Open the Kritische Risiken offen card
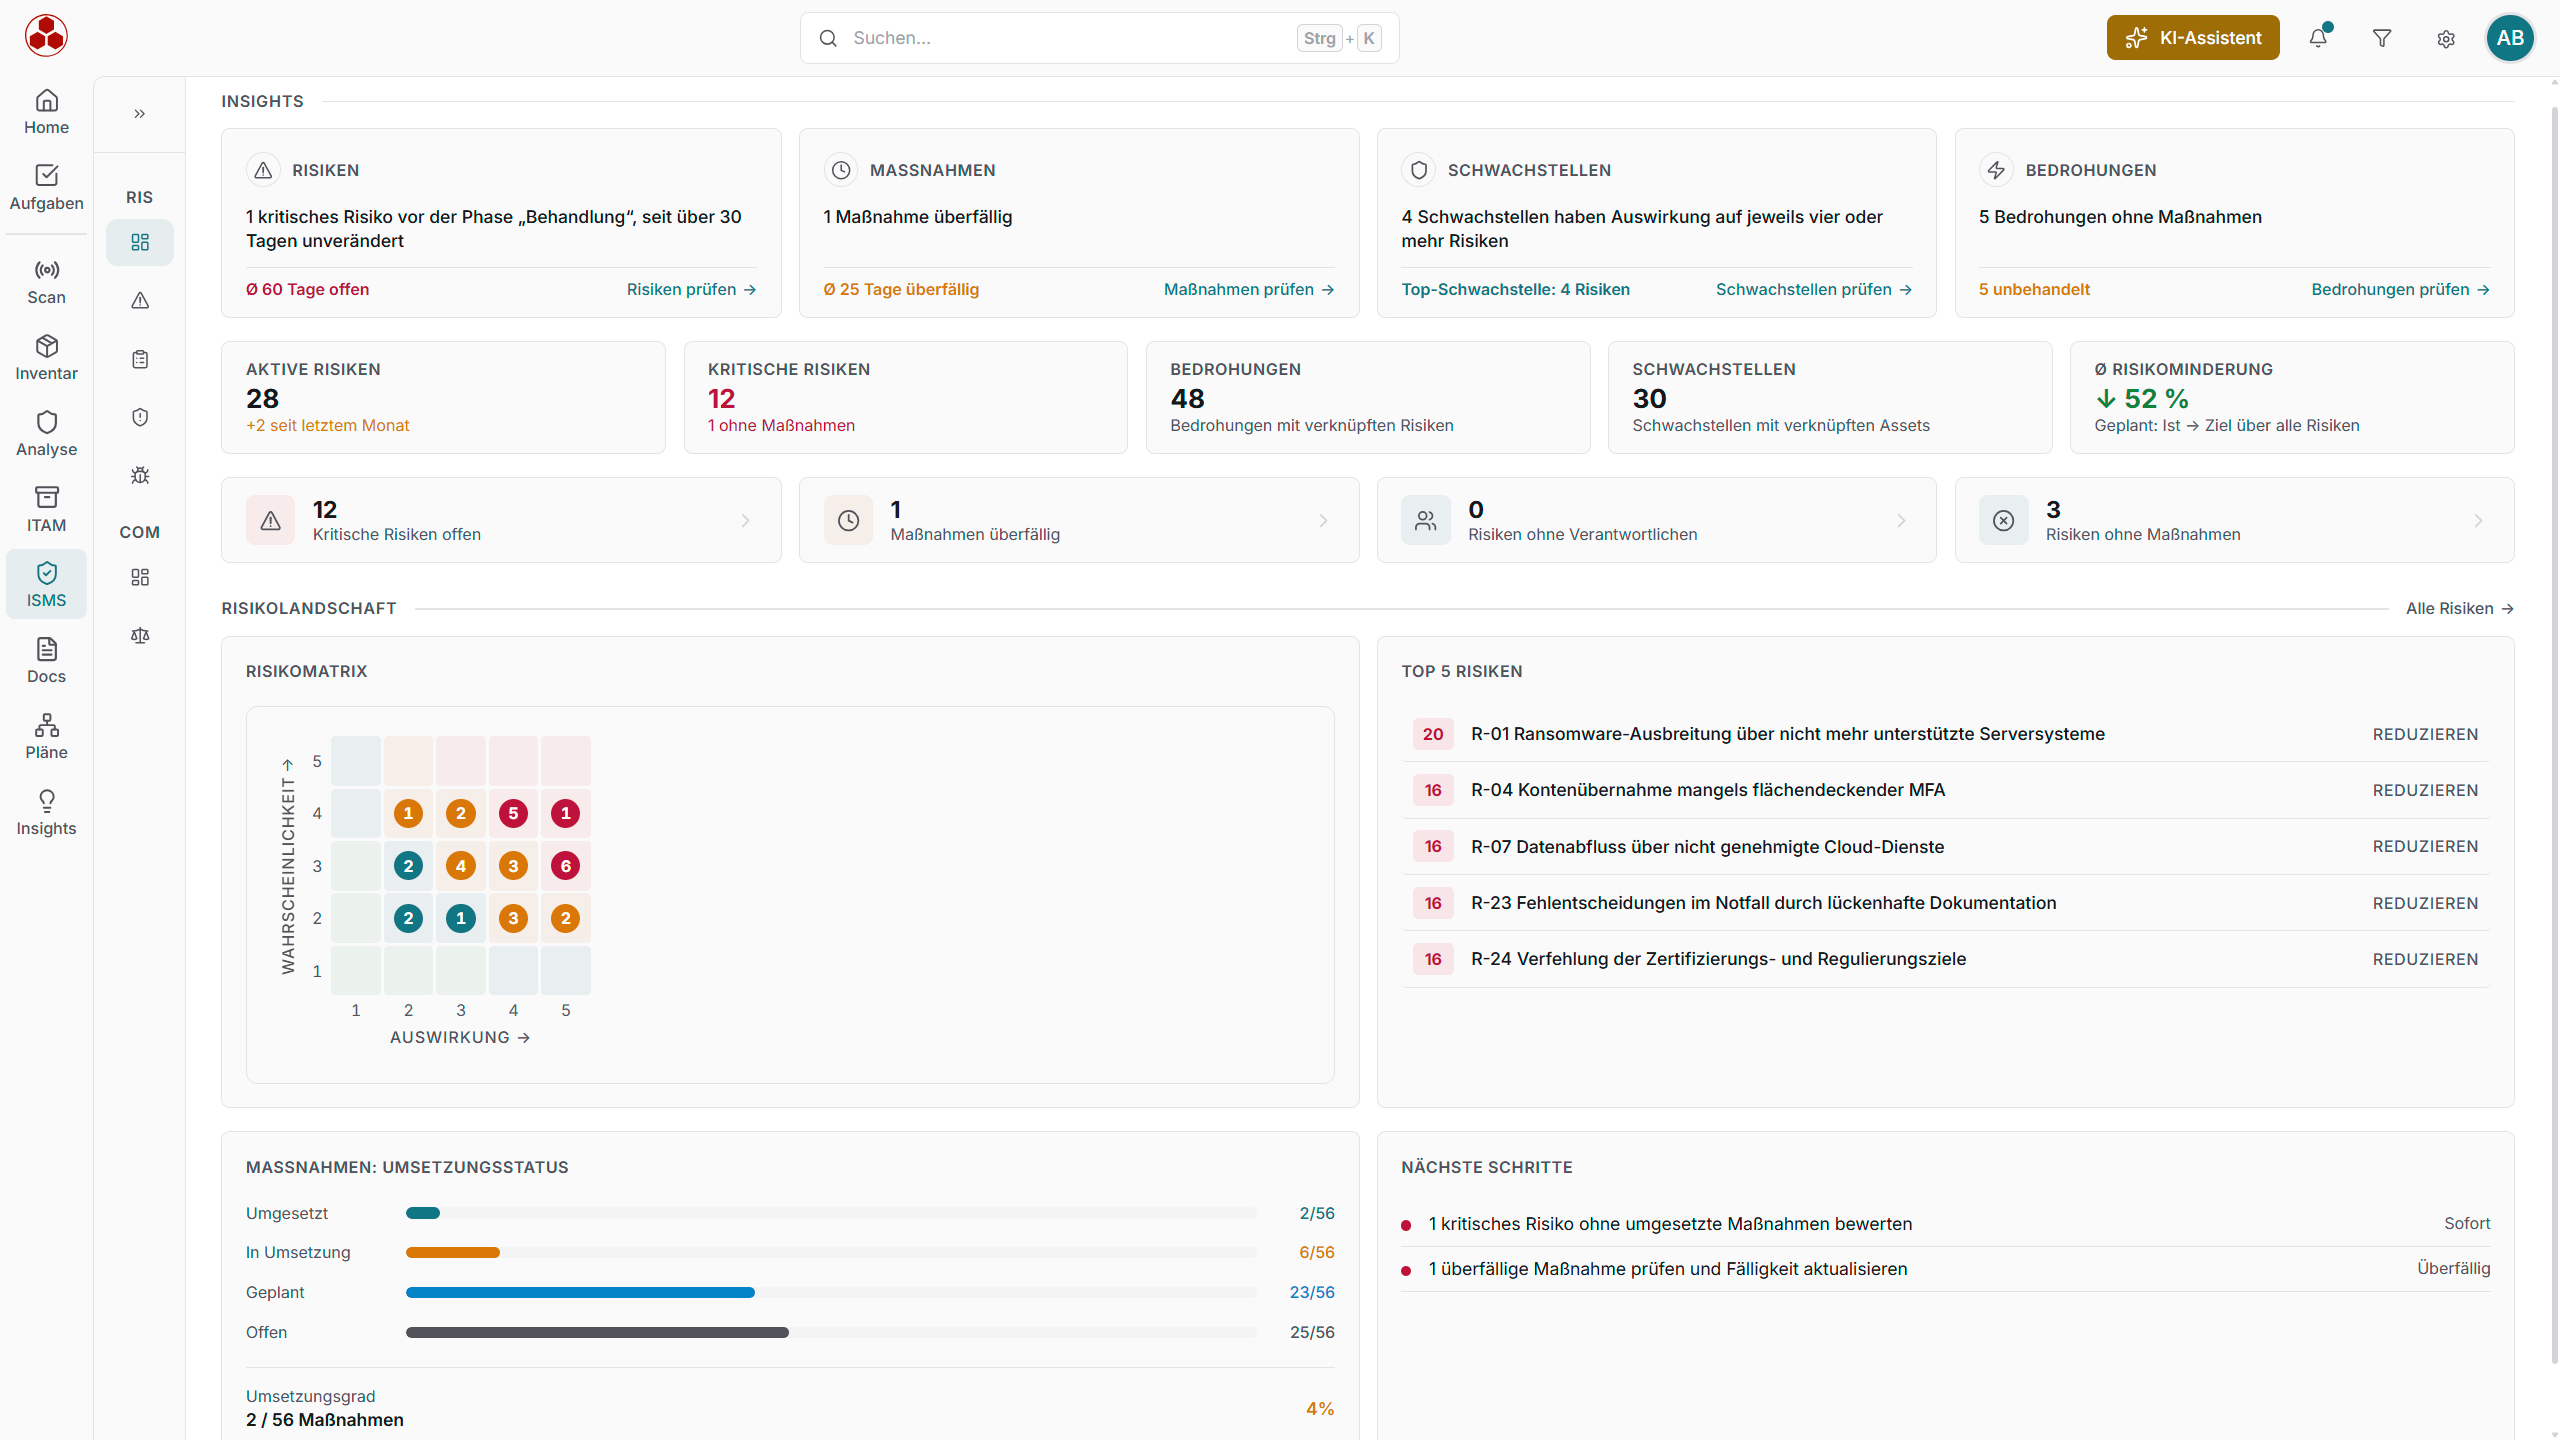This screenshot has width=2560, height=1440. [x=501, y=520]
